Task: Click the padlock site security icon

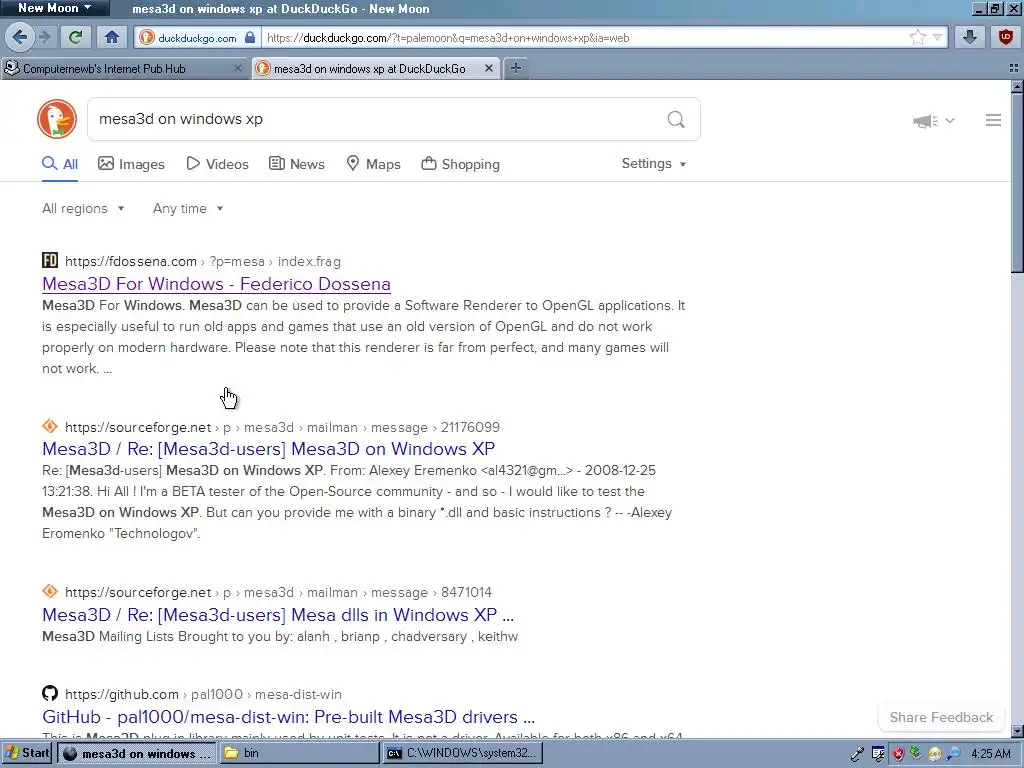Action: [x=249, y=37]
